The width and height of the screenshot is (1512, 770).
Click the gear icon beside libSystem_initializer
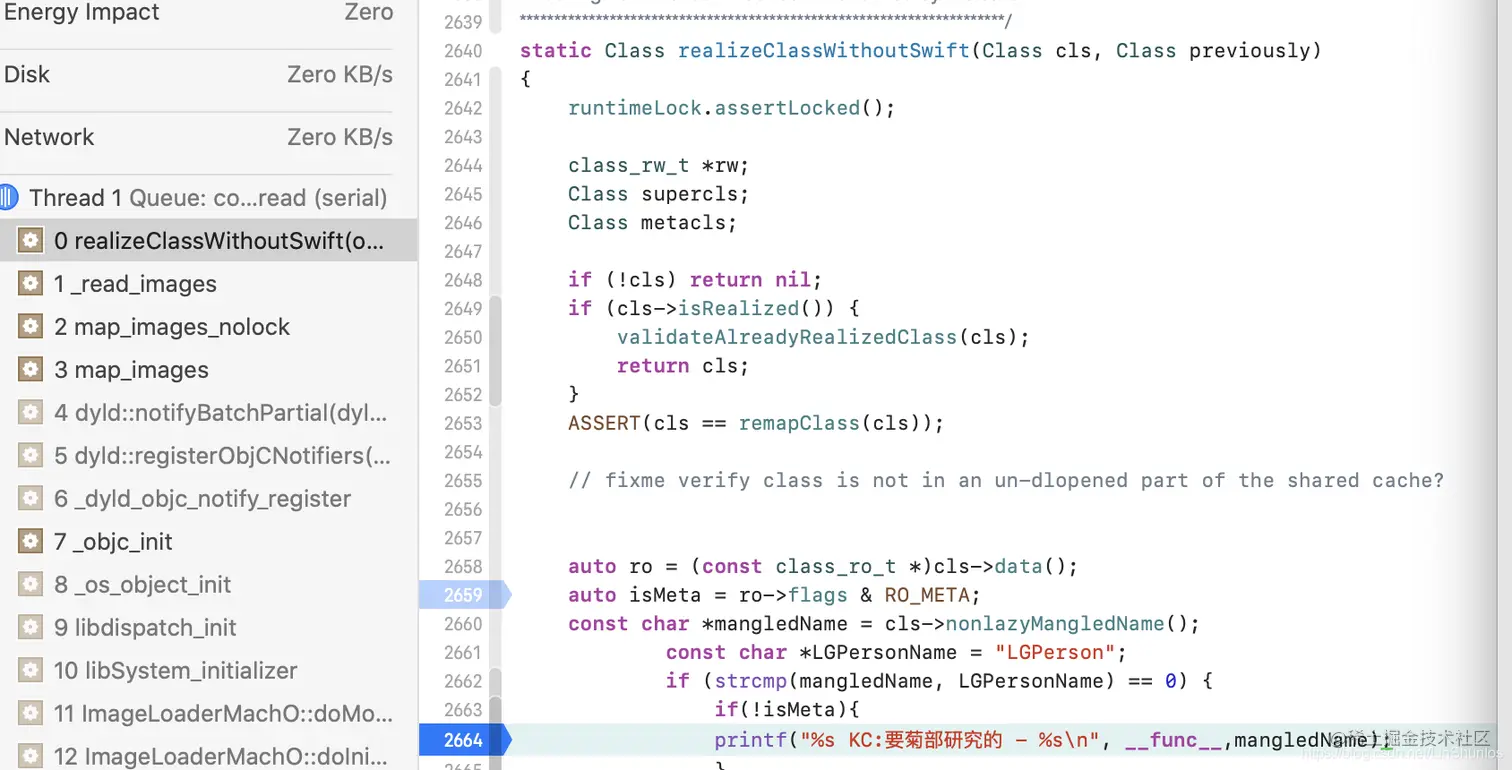tap(31, 670)
